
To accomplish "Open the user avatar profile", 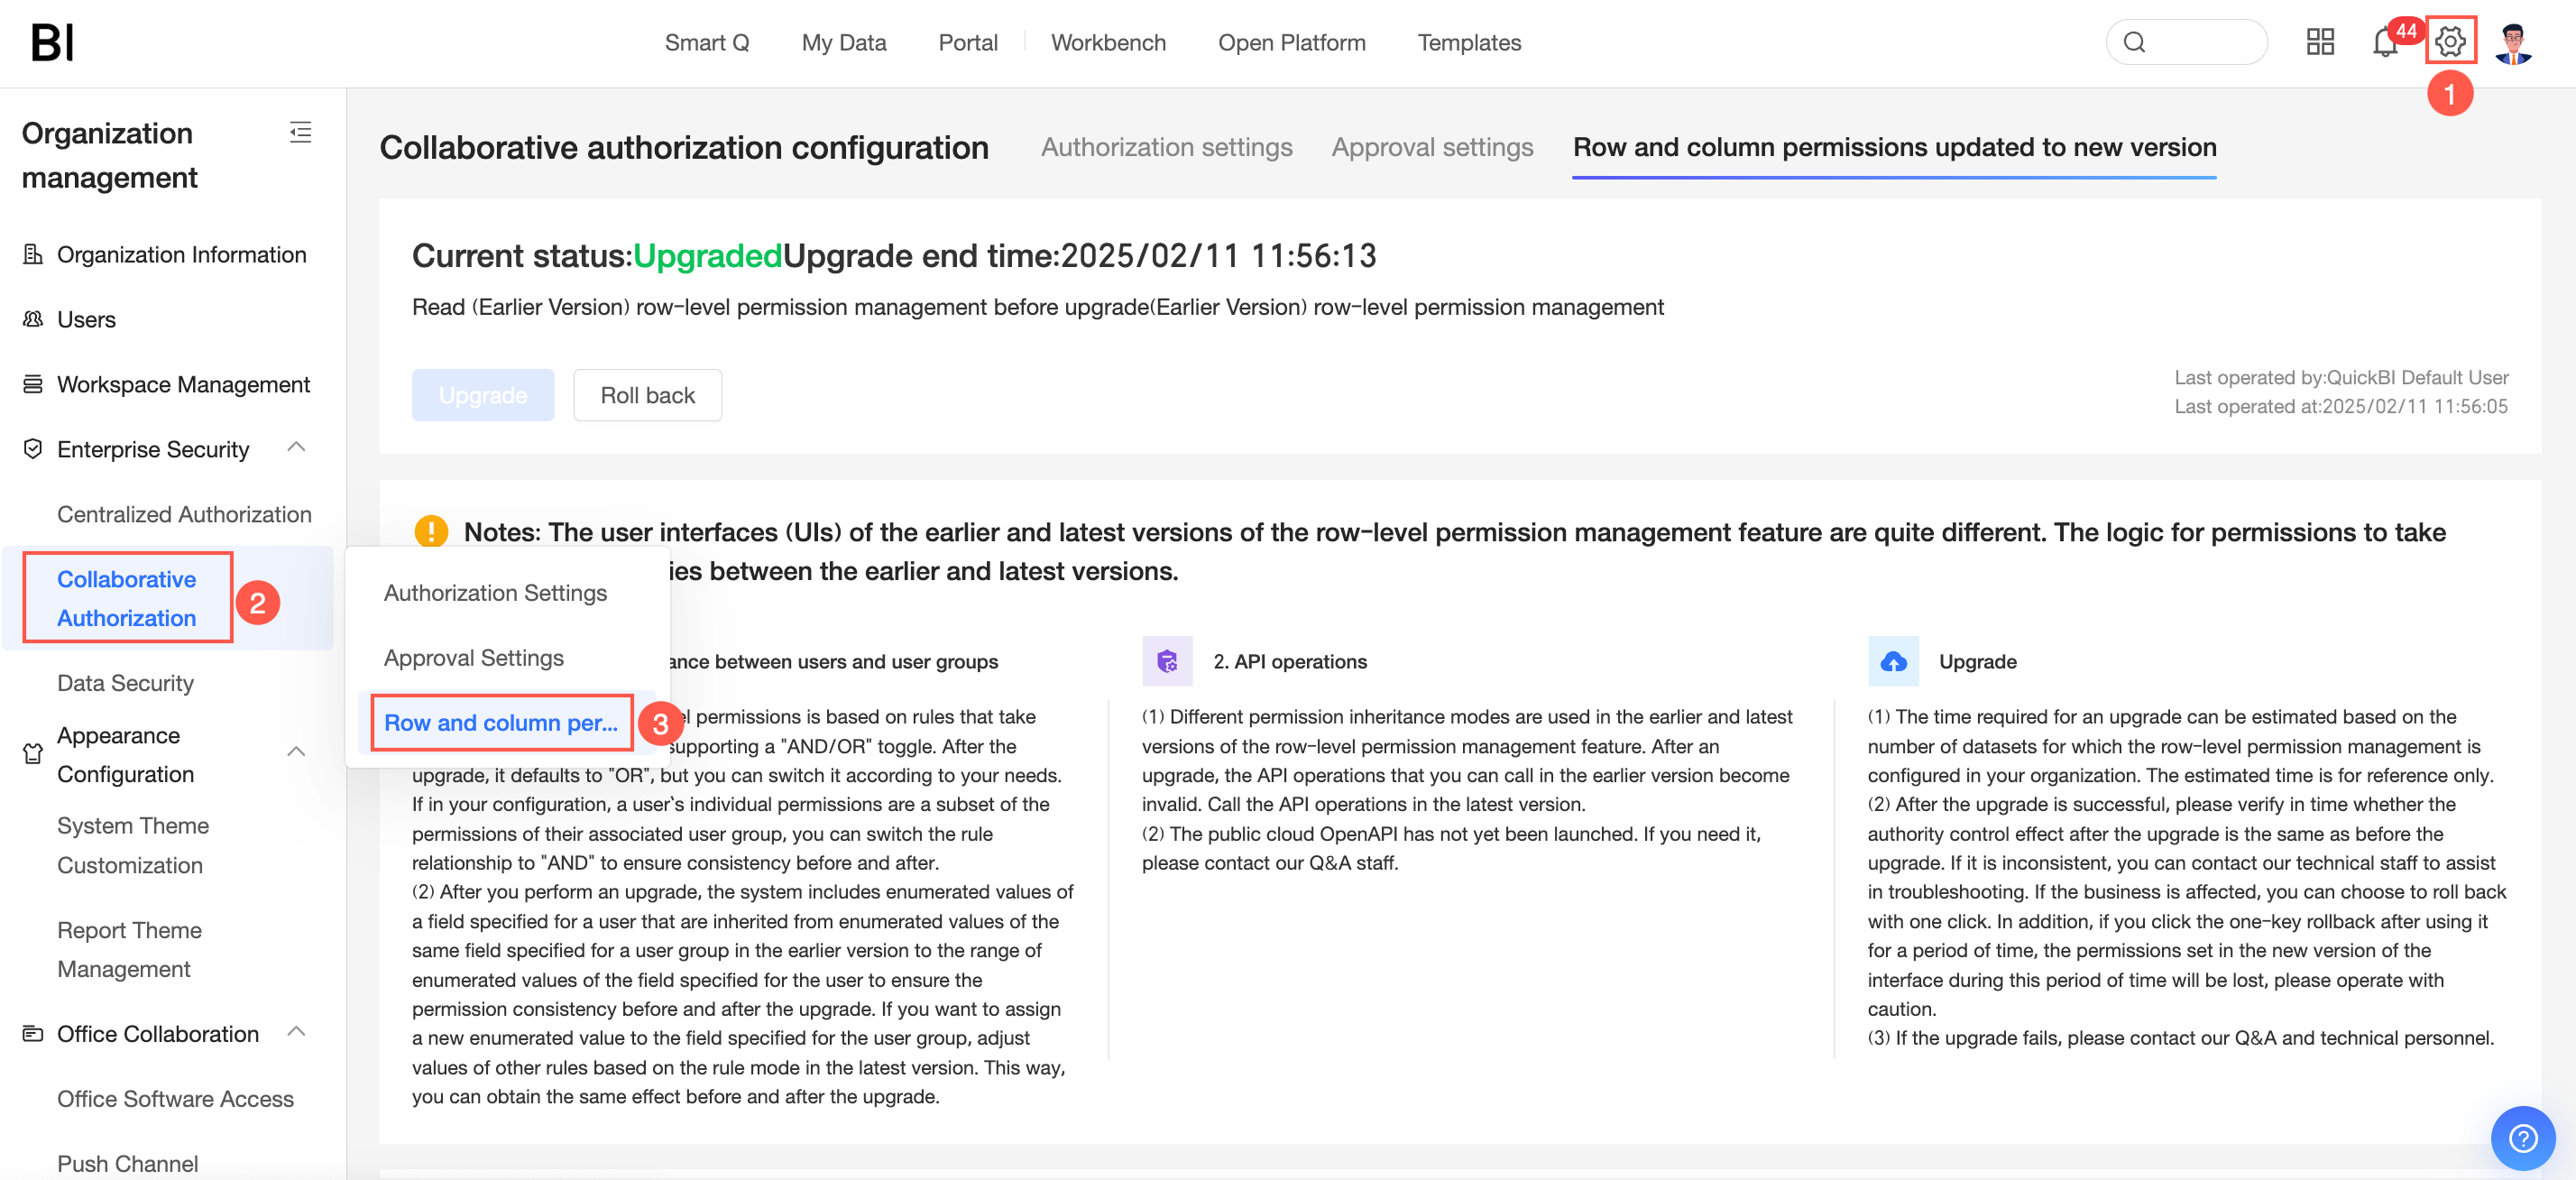I will (2513, 43).
